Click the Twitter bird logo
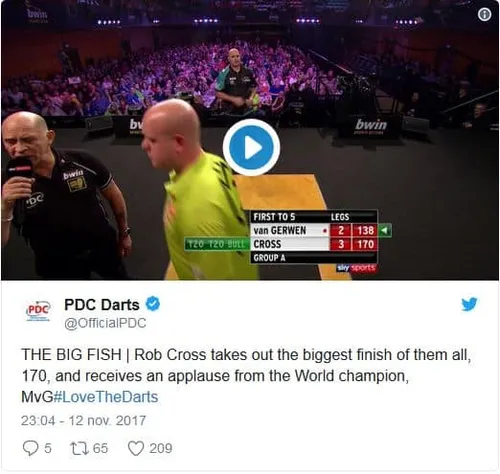500x474 pixels. click(469, 304)
